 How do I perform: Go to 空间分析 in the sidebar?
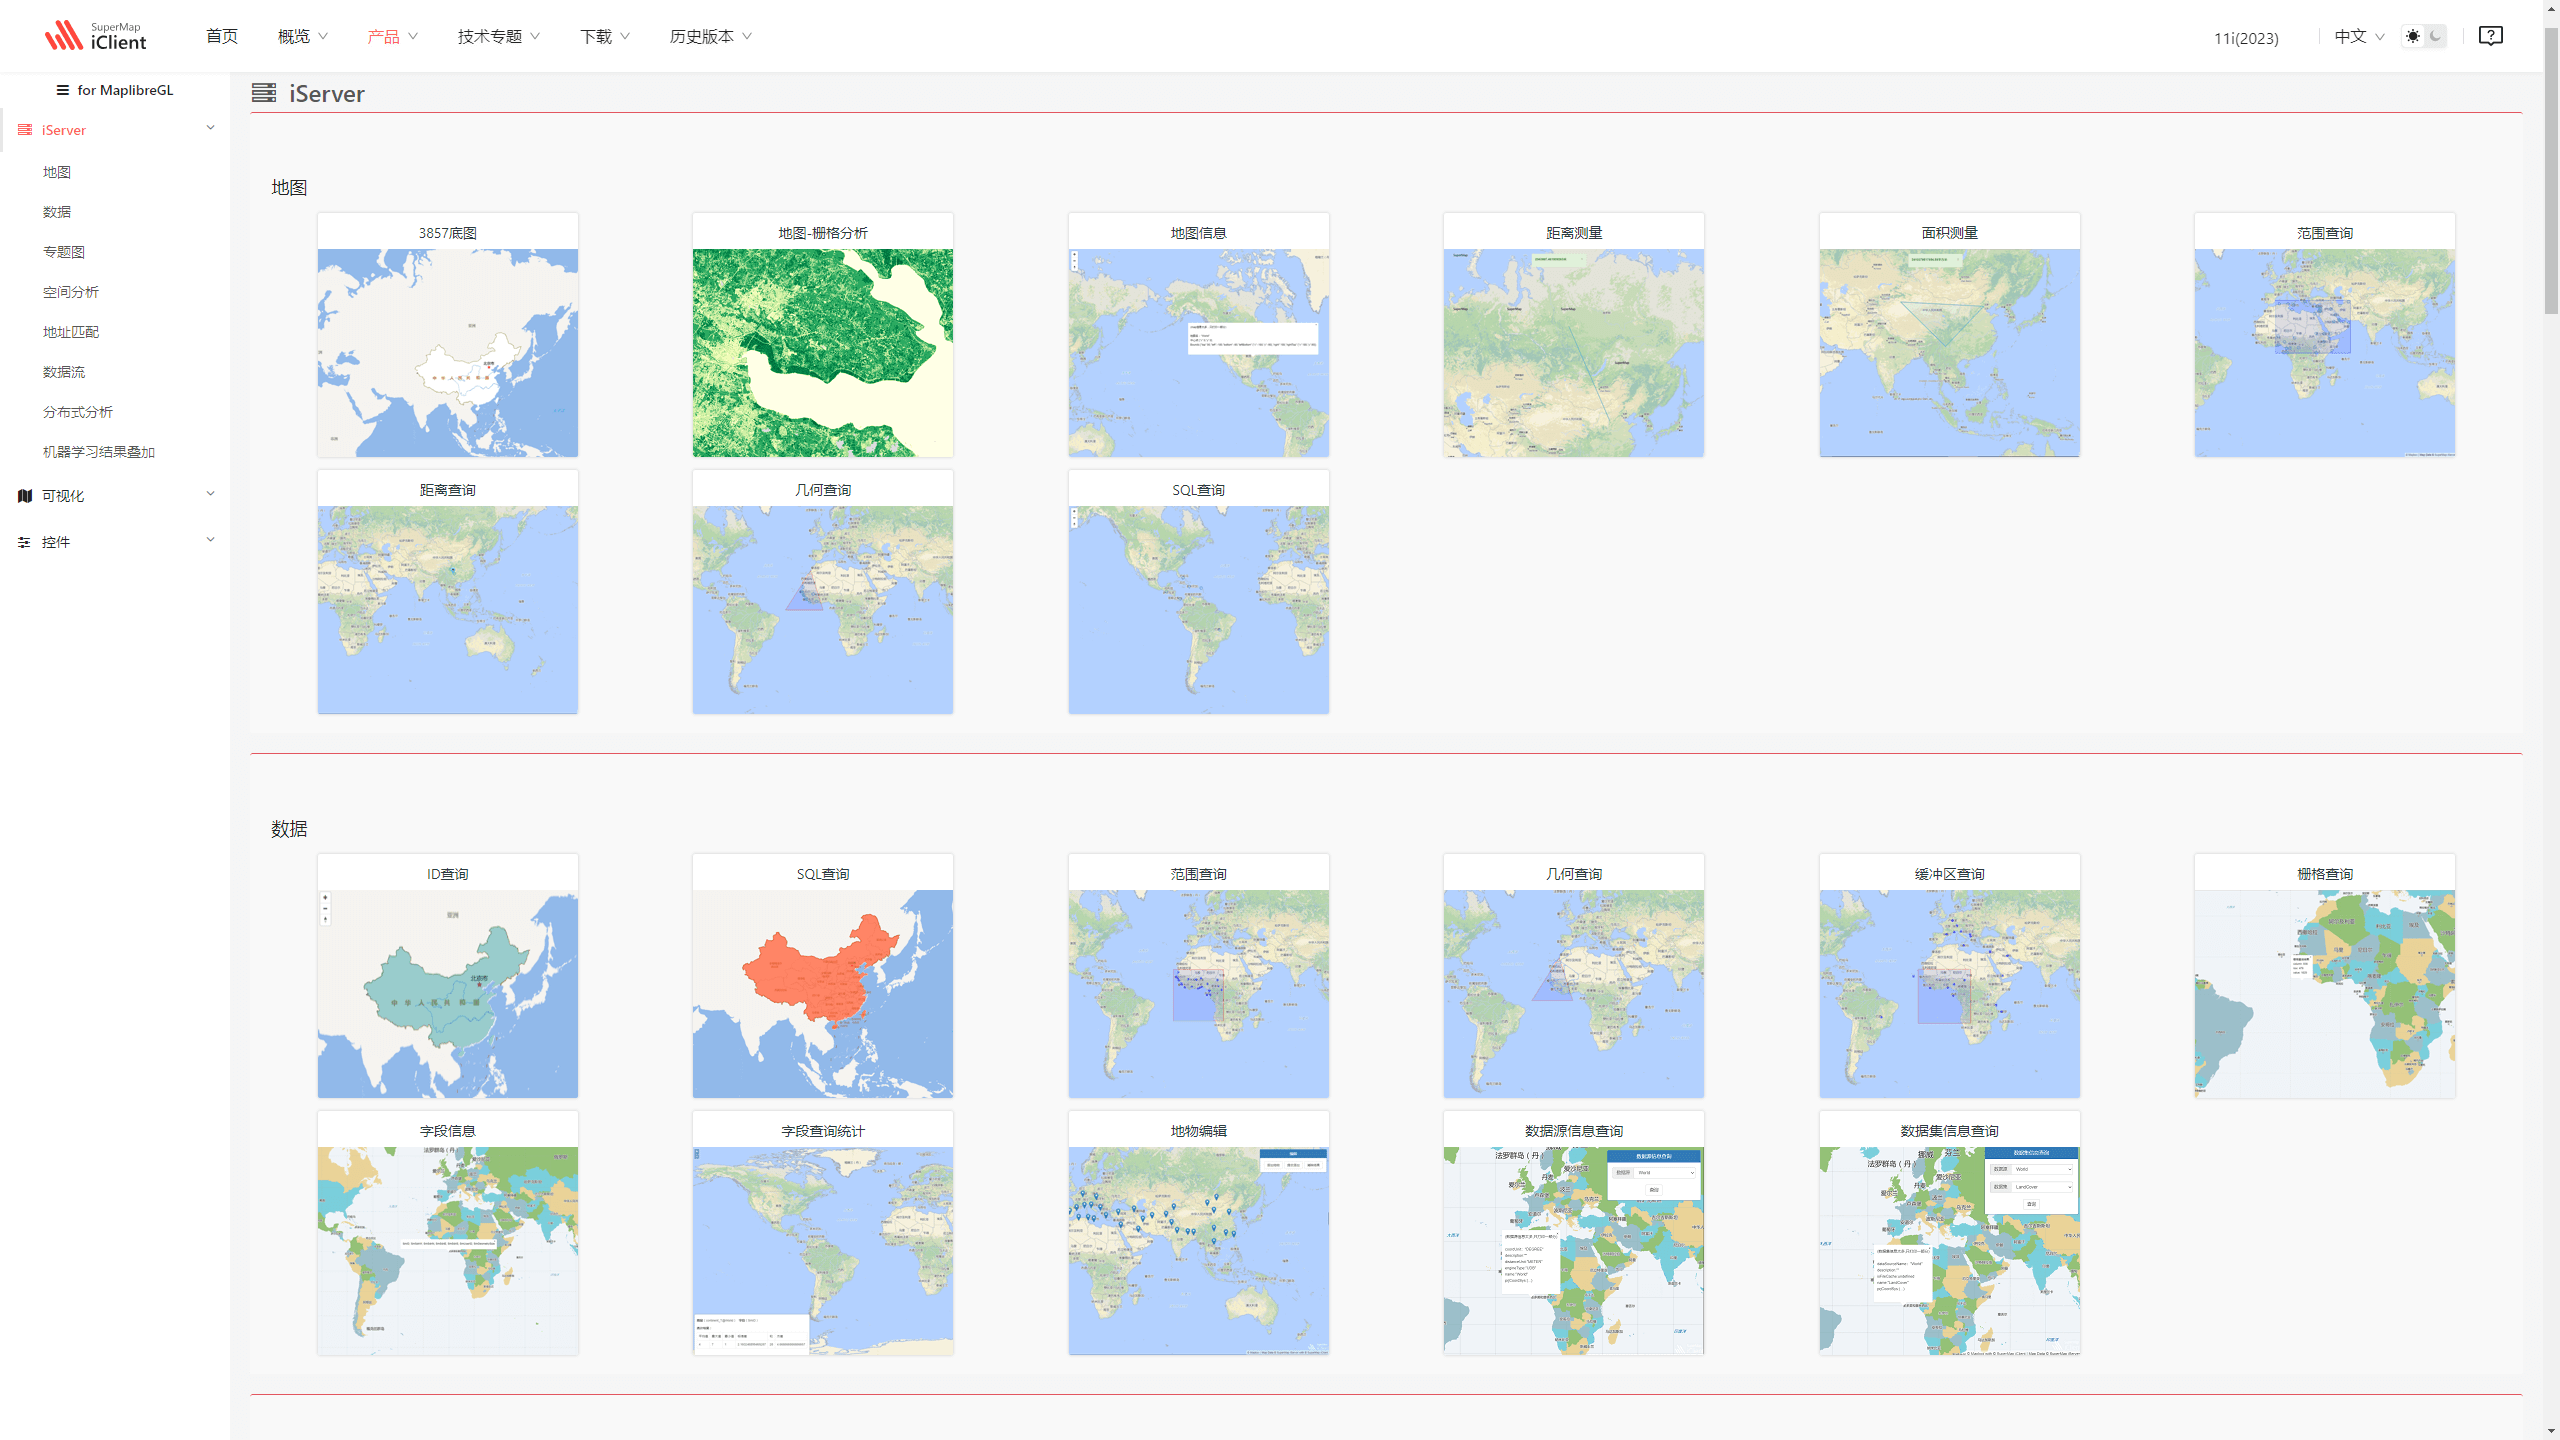pos(70,292)
